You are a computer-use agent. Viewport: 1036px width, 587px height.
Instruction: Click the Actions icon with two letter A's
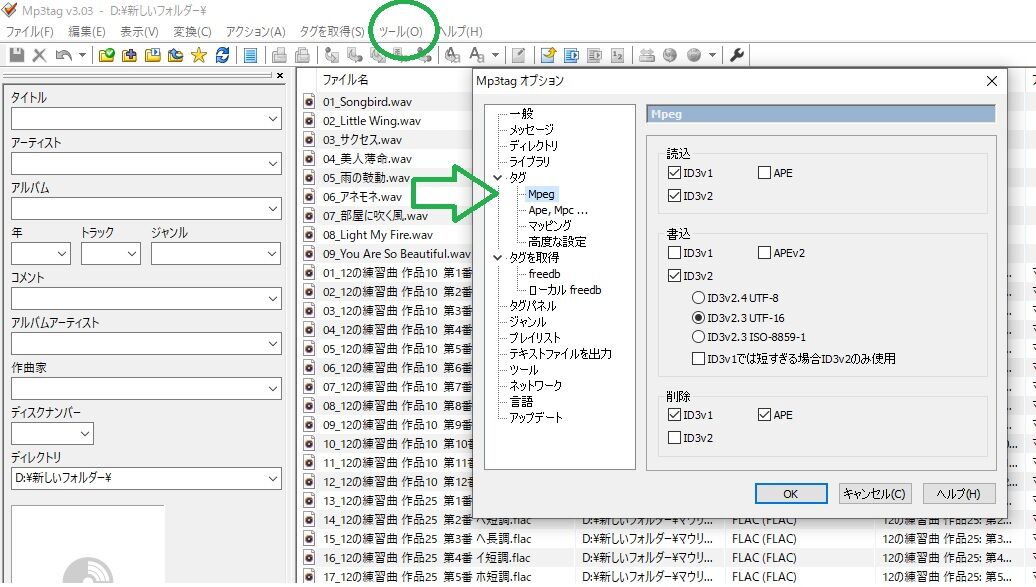click(453, 56)
